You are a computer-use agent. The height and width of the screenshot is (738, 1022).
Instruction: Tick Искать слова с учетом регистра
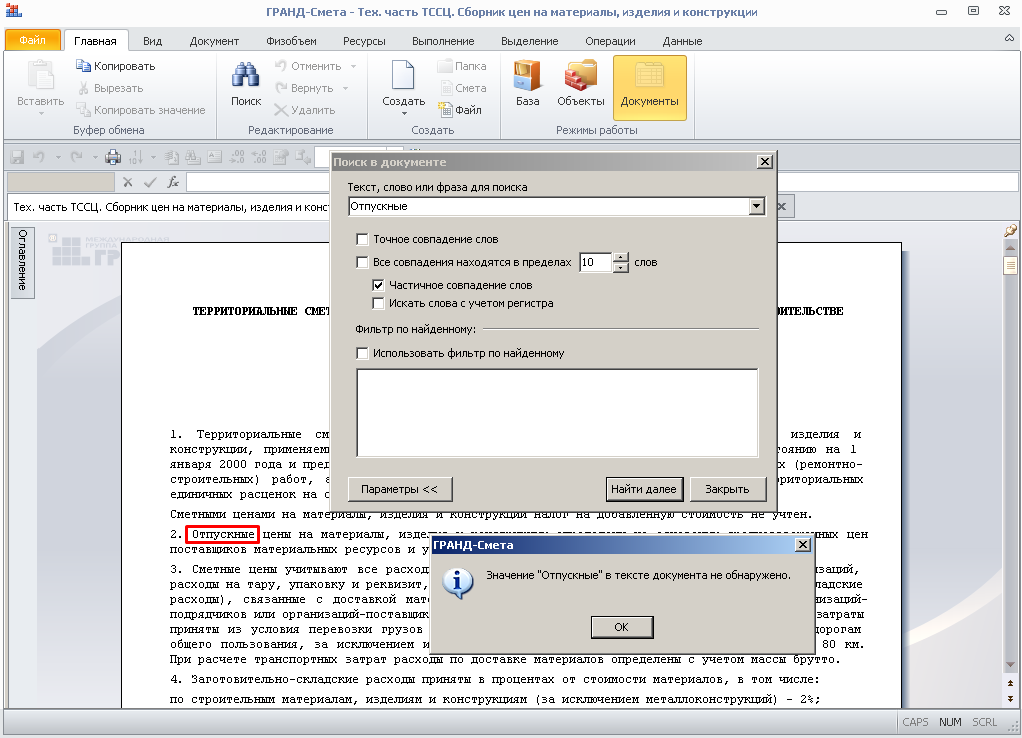pos(379,303)
